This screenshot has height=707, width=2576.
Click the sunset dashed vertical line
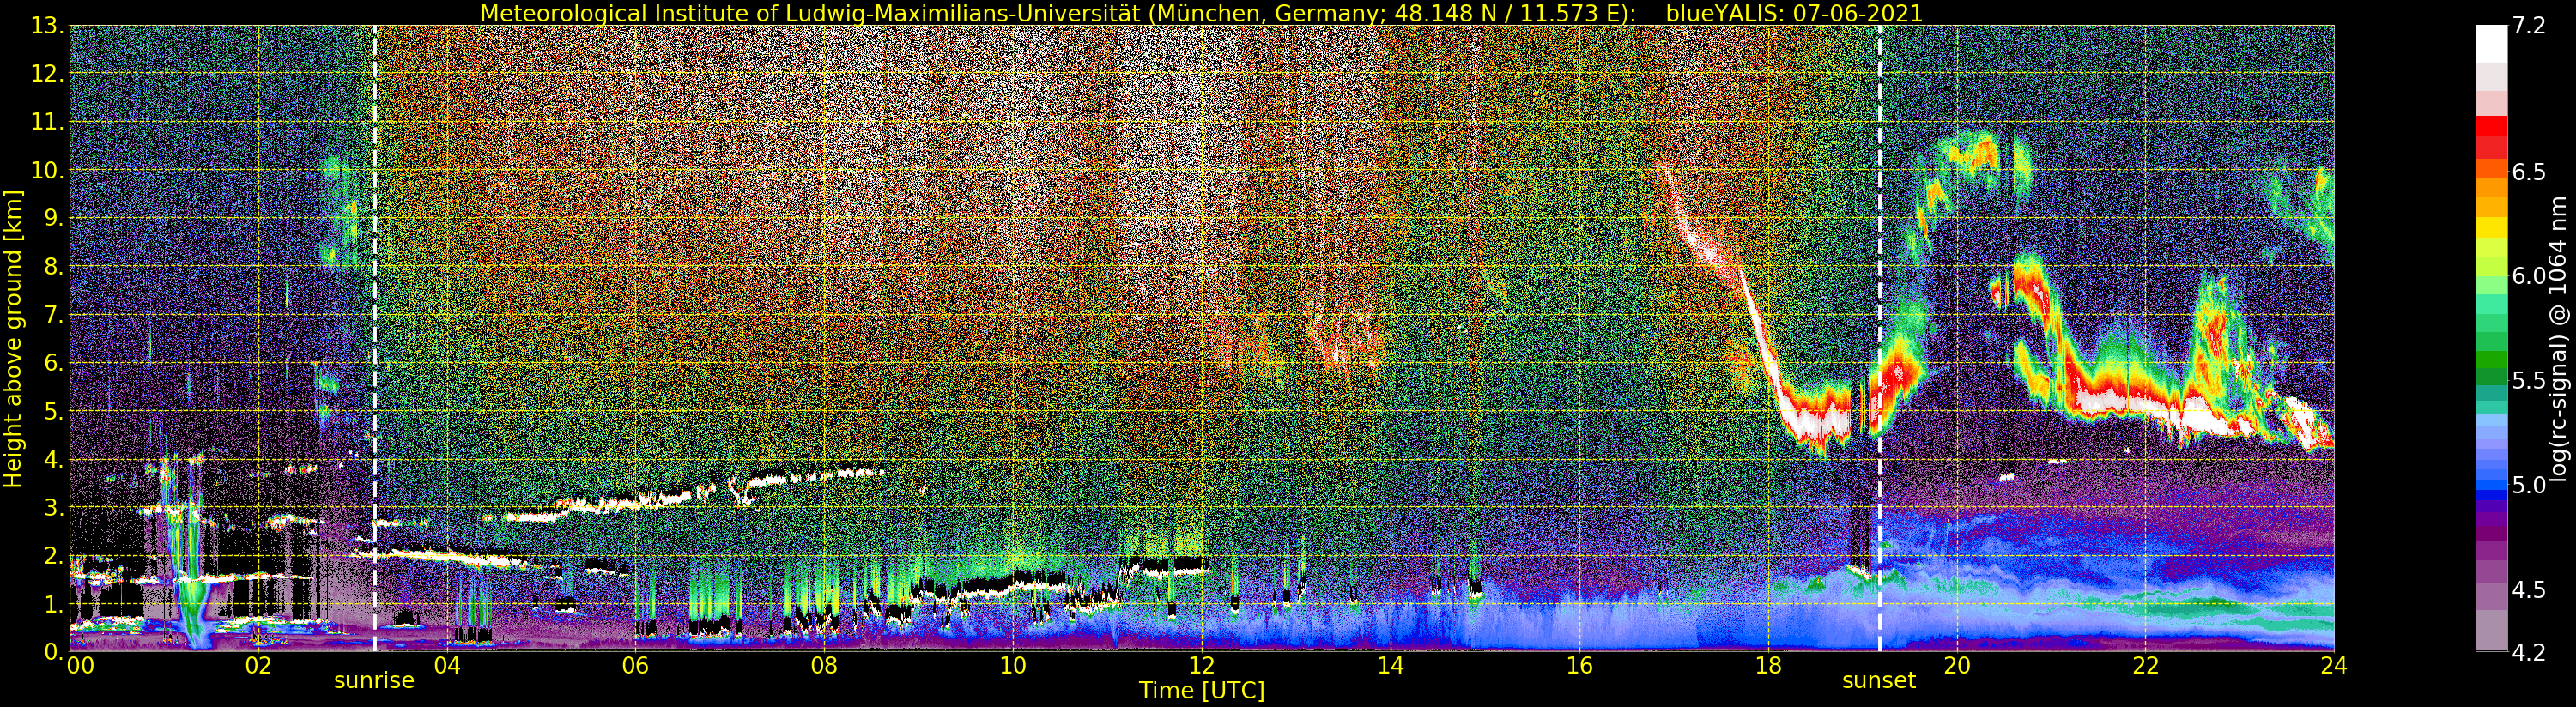[1880, 338]
